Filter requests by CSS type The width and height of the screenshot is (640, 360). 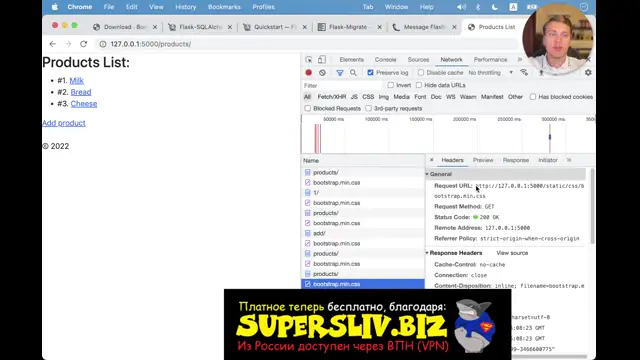tap(368, 97)
